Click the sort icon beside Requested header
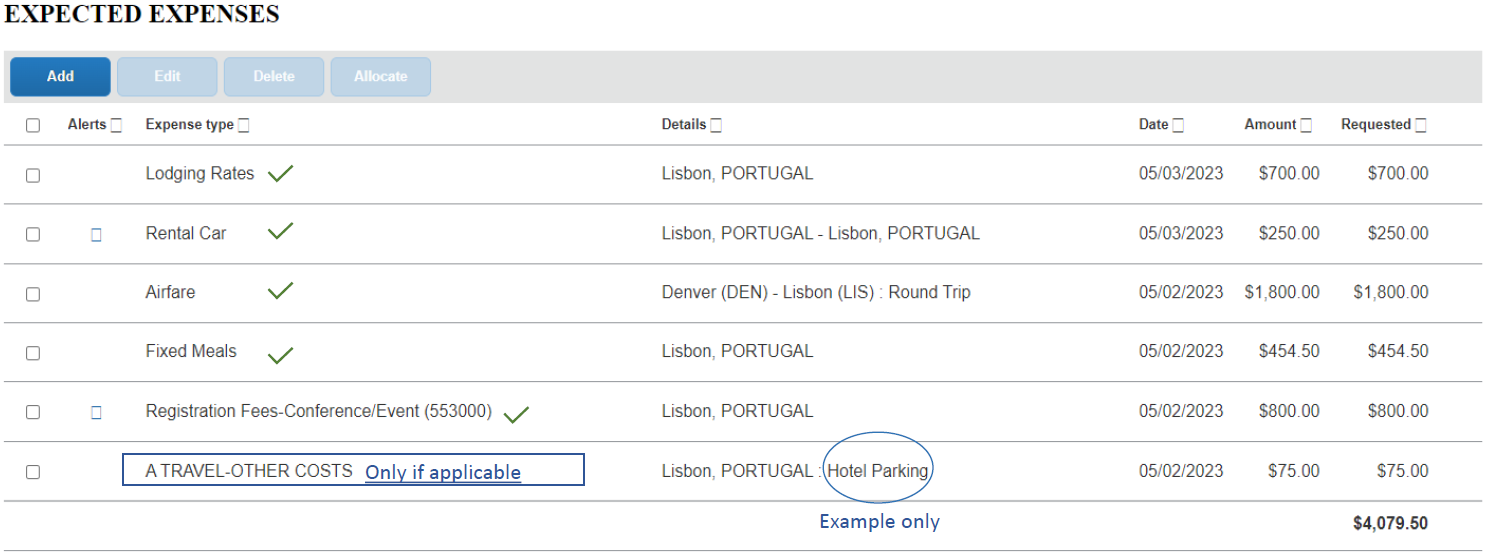 click(1421, 126)
